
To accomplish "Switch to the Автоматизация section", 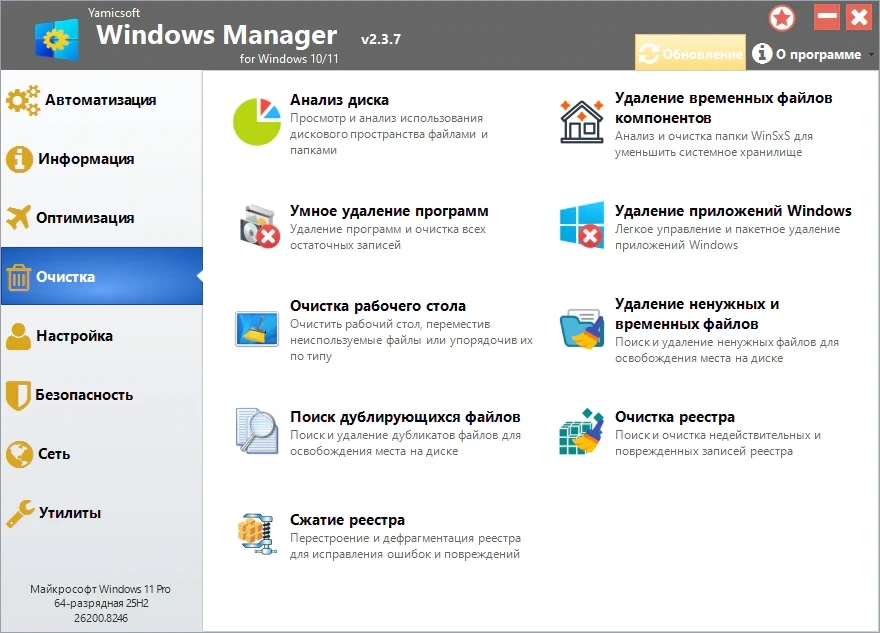I will pos(101,100).
